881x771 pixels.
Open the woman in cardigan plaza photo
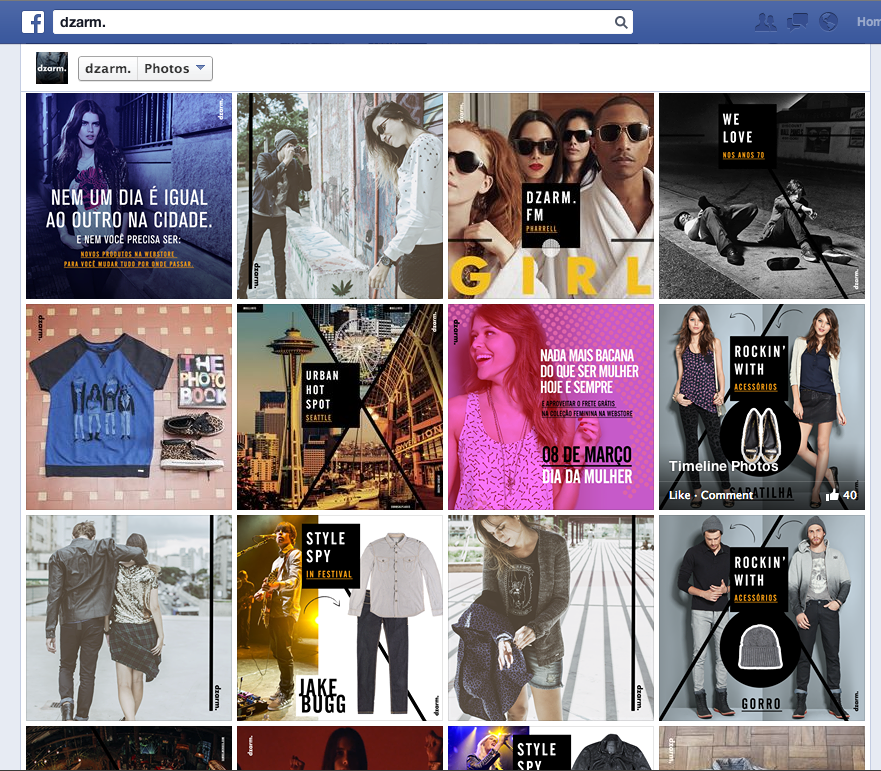pyautogui.click(x=551, y=618)
